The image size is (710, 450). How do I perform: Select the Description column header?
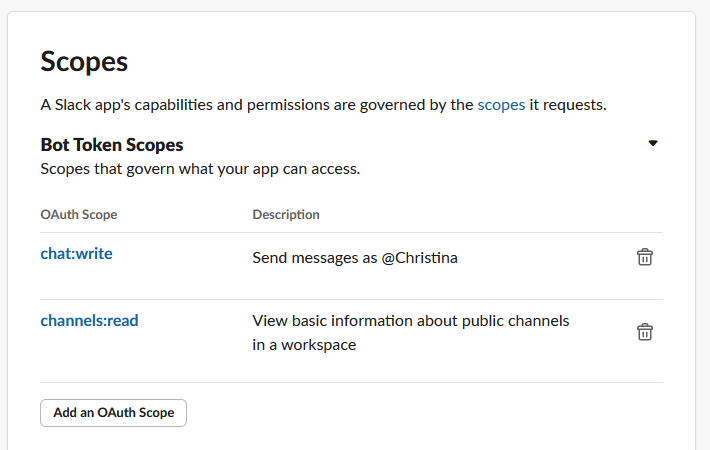coord(286,214)
